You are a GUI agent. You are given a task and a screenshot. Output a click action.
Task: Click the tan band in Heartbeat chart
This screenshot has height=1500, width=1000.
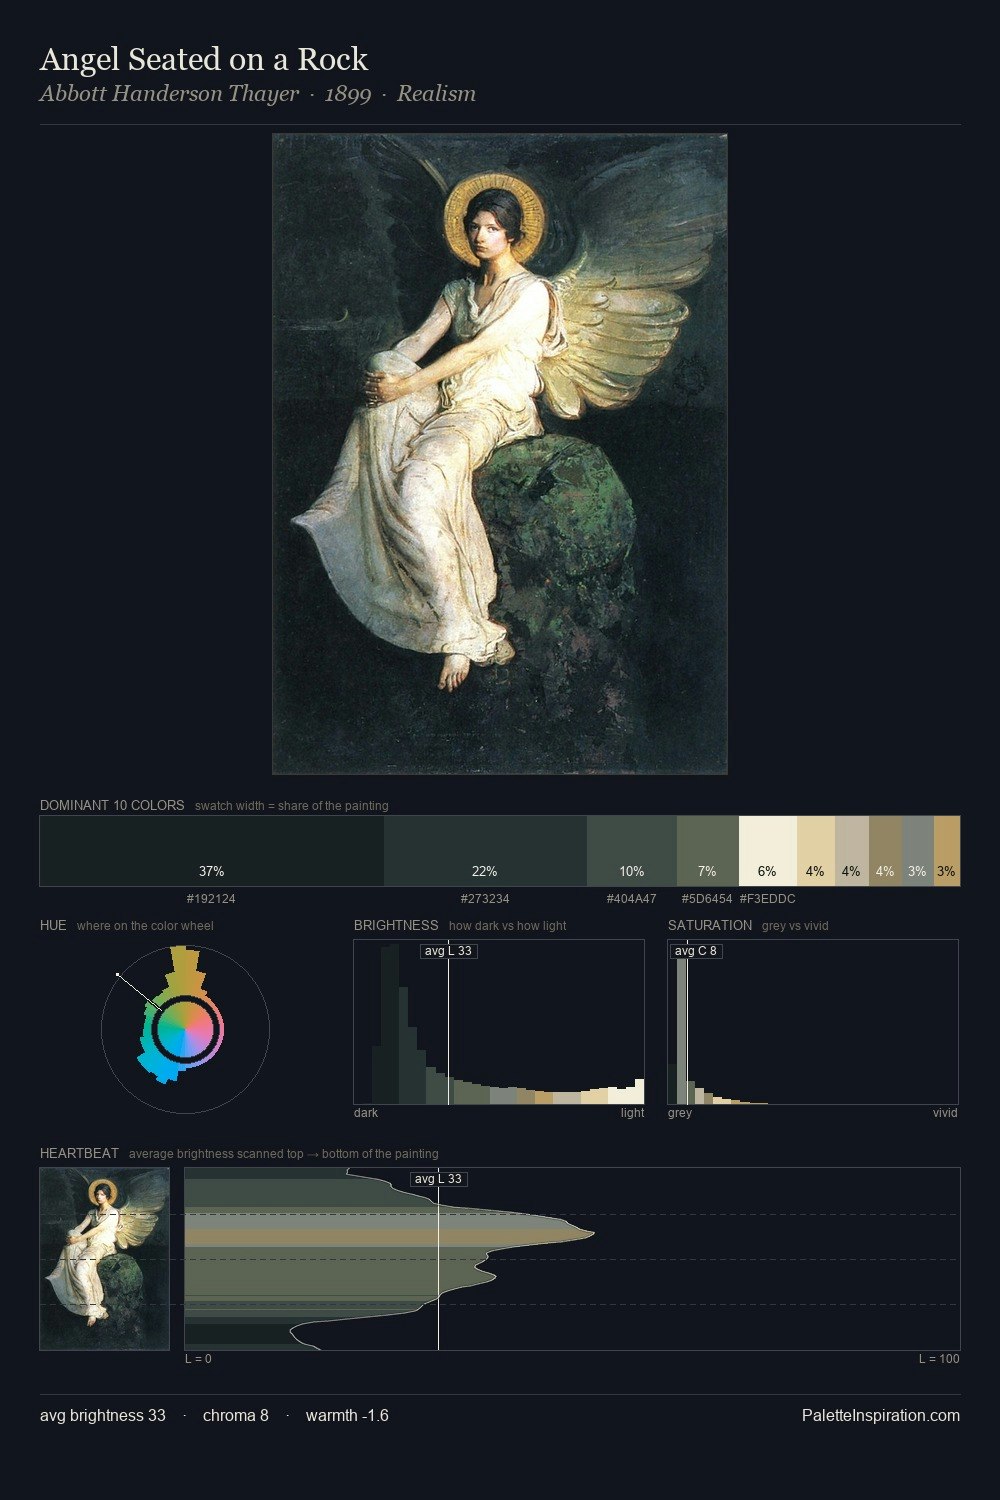tap(389, 1237)
